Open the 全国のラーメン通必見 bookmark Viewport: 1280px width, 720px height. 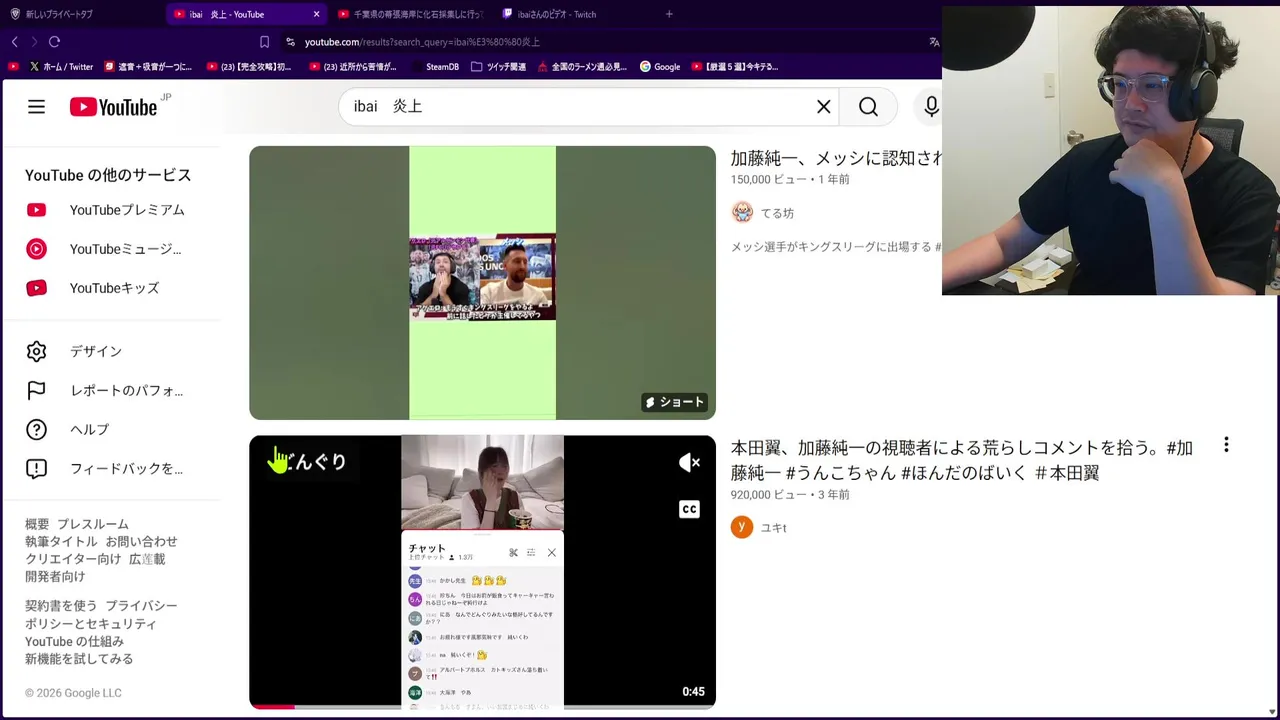coord(582,67)
